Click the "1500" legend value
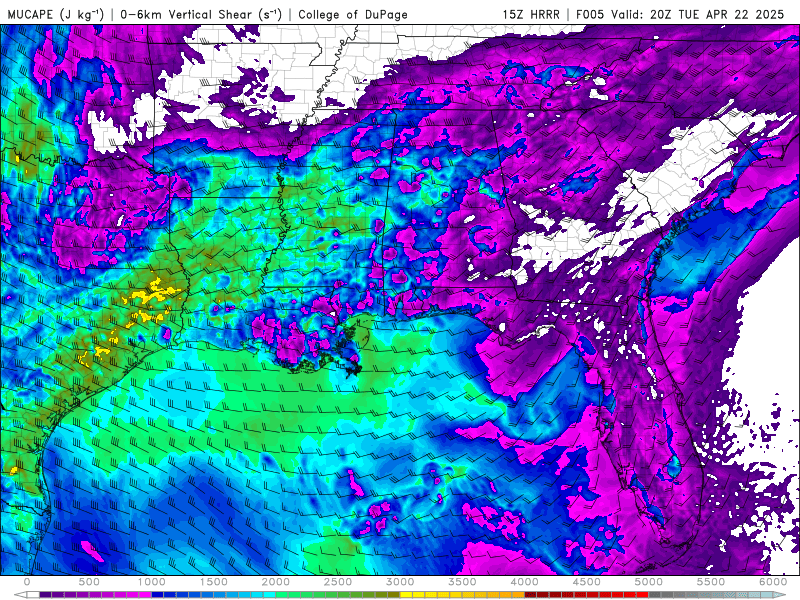This screenshot has height=600, width=800. click(214, 582)
